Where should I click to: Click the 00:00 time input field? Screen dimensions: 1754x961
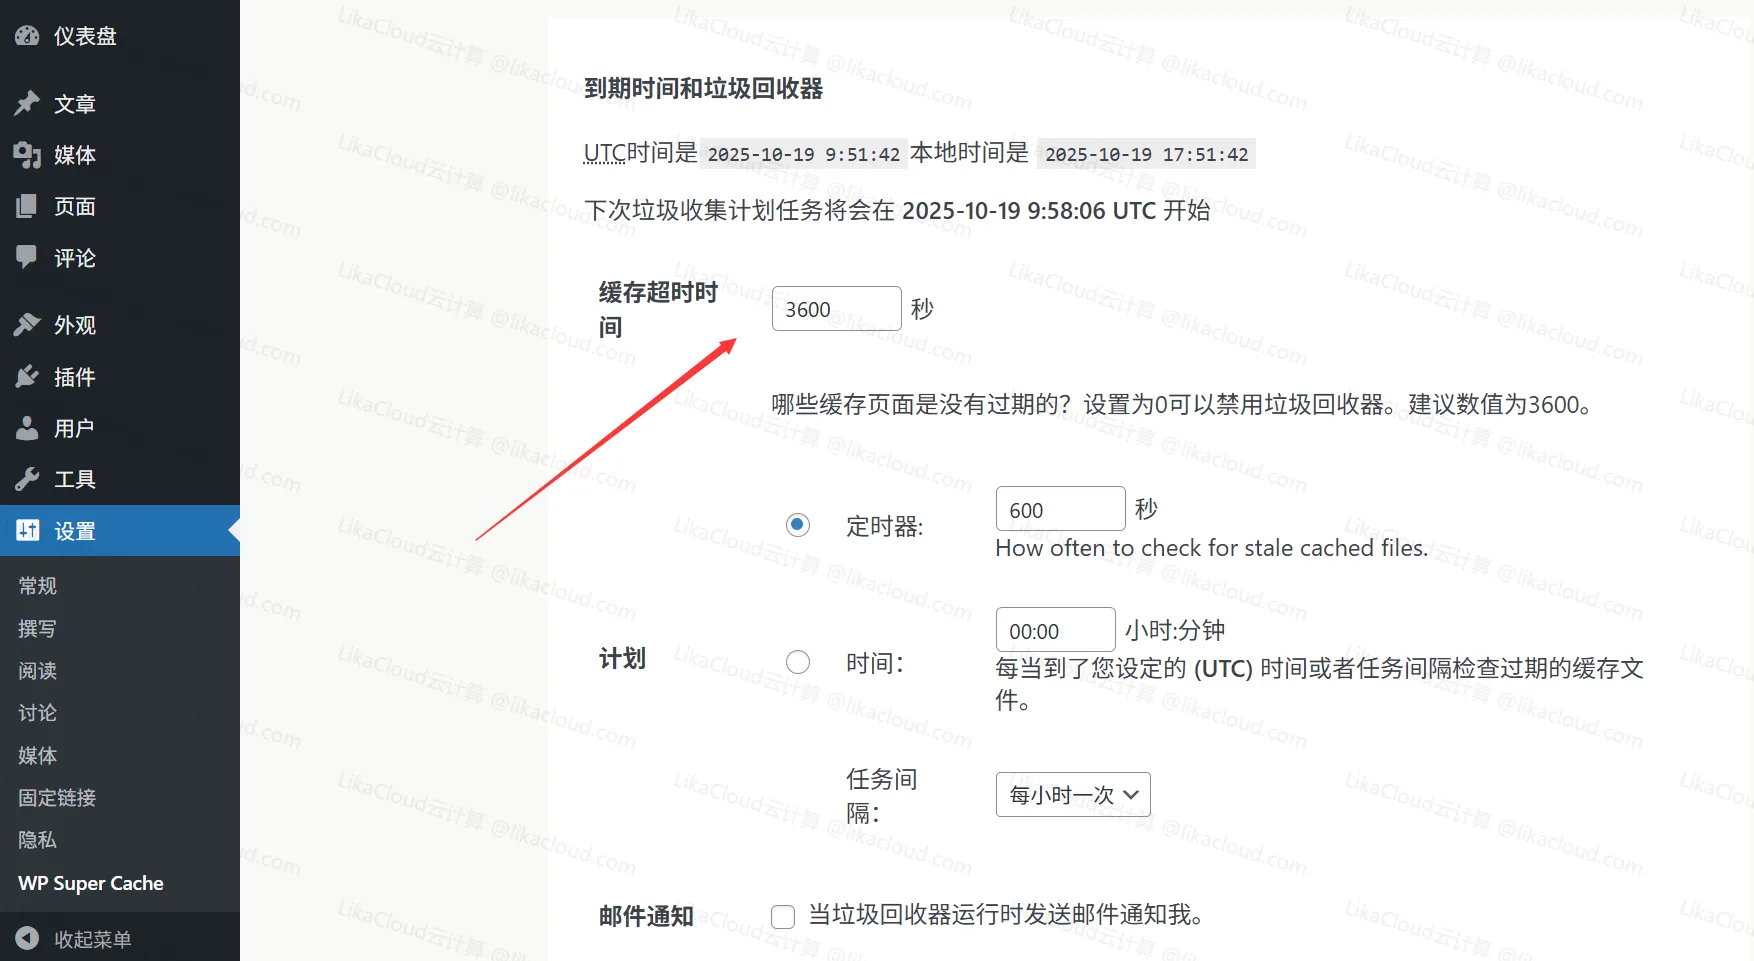pyautogui.click(x=1054, y=629)
